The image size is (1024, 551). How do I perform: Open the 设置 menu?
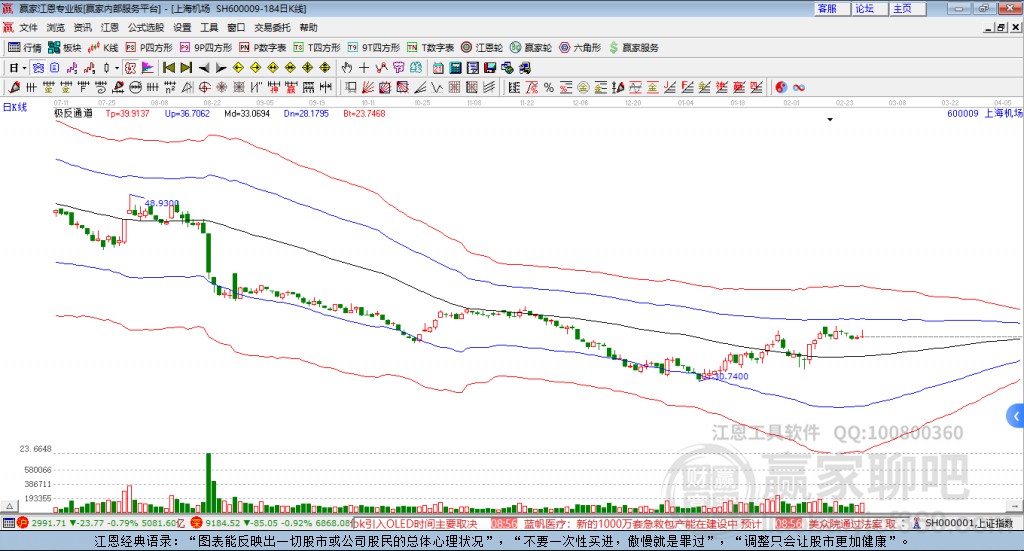[x=182, y=27]
